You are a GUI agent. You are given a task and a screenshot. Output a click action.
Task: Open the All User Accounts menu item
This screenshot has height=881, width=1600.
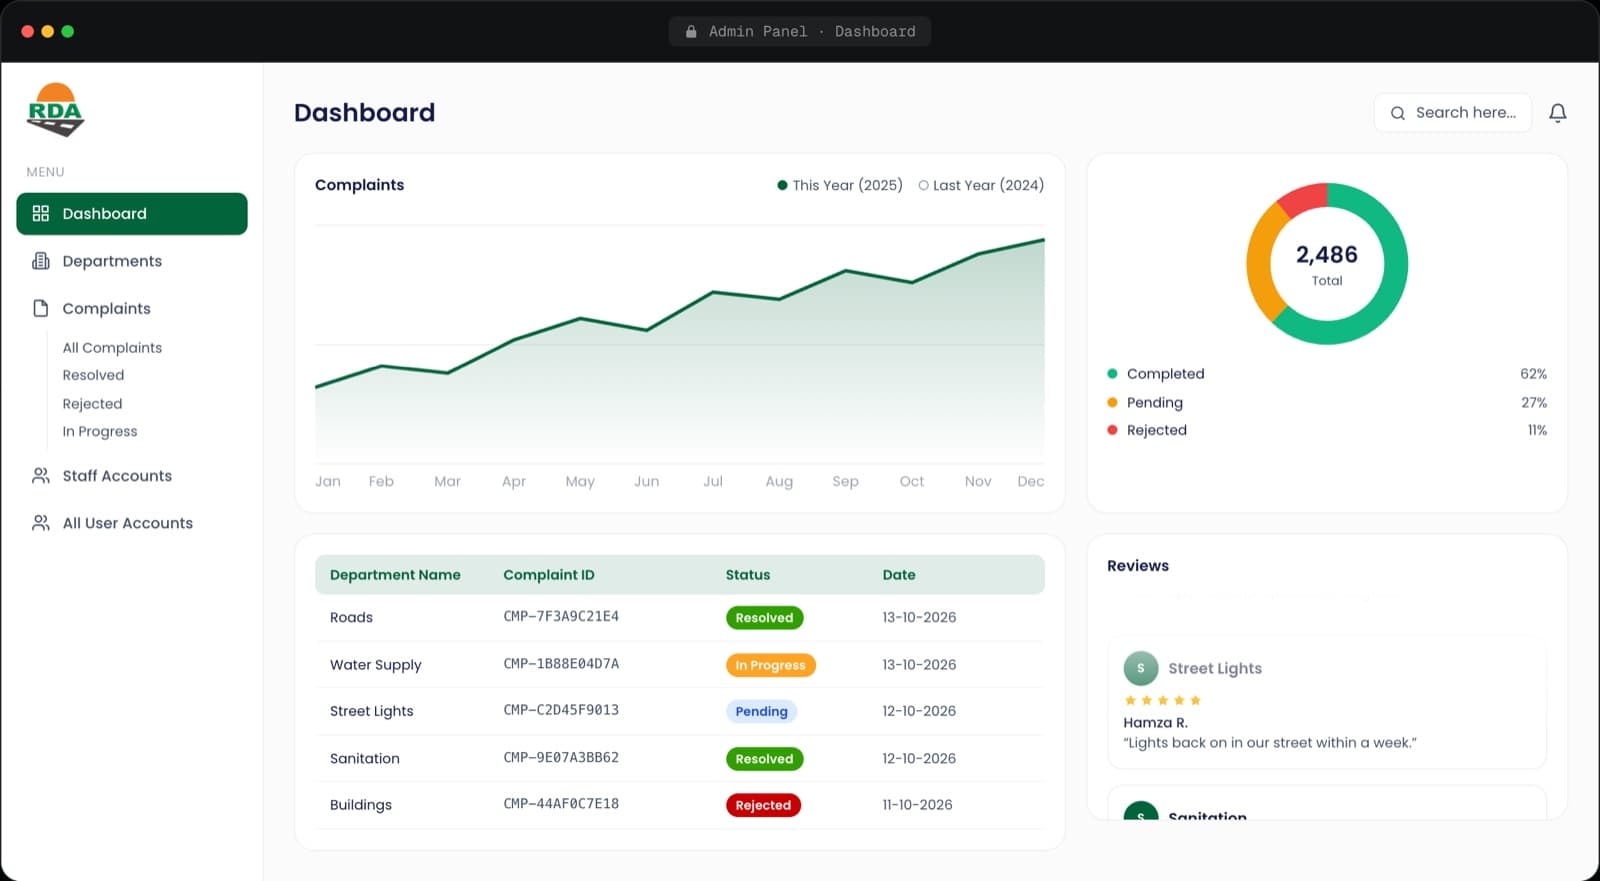point(132,523)
